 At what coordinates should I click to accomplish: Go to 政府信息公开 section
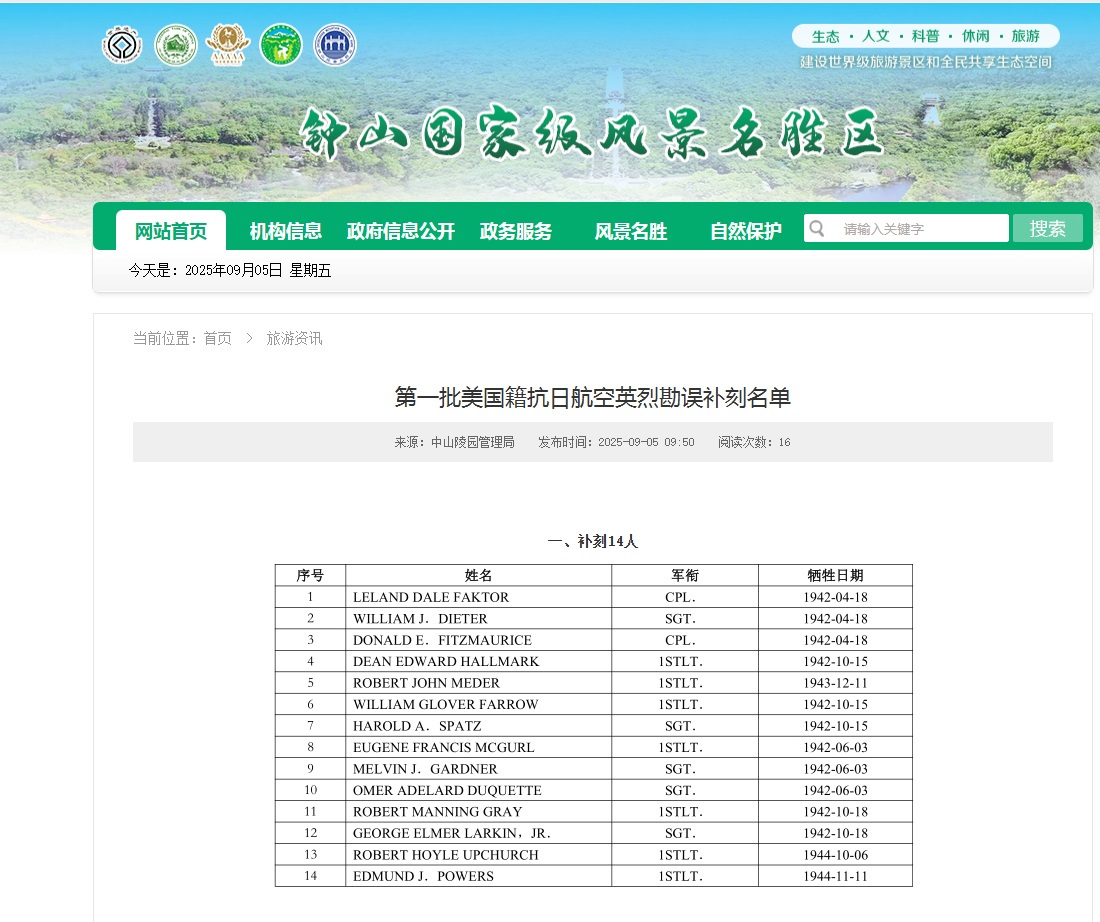[x=401, y=231]
